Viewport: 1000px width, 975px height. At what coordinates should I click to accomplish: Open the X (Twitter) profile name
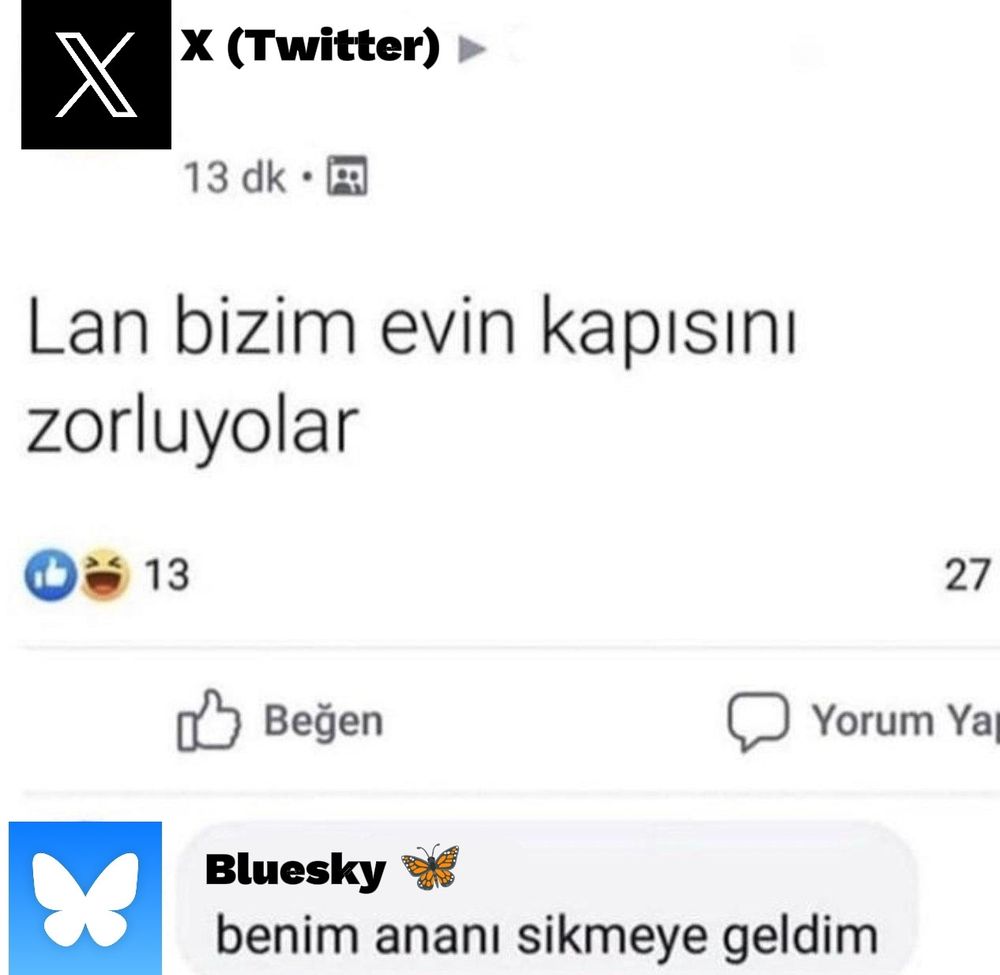(x=310, y=46)
